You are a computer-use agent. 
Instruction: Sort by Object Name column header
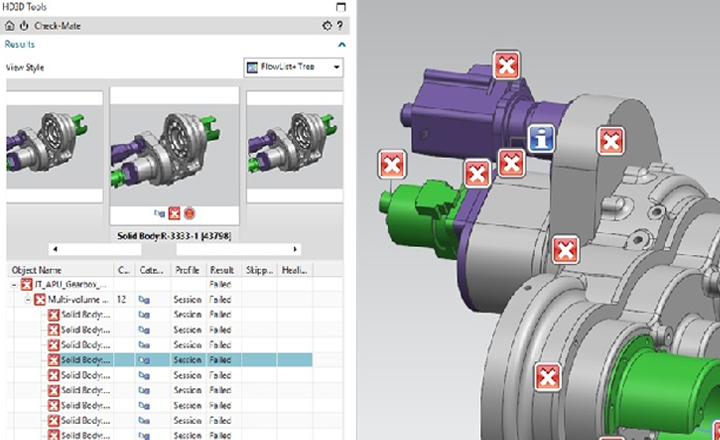coord(58,270)
